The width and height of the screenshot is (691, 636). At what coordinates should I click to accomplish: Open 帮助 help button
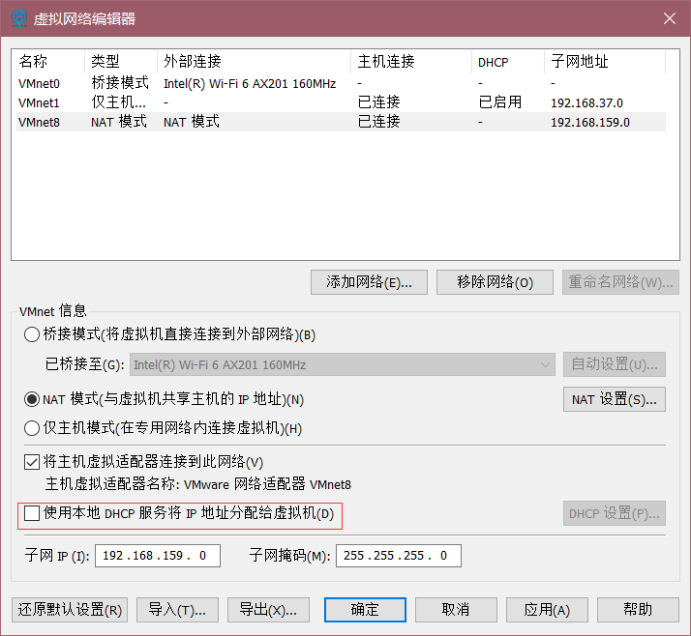[x=638, y=610]
